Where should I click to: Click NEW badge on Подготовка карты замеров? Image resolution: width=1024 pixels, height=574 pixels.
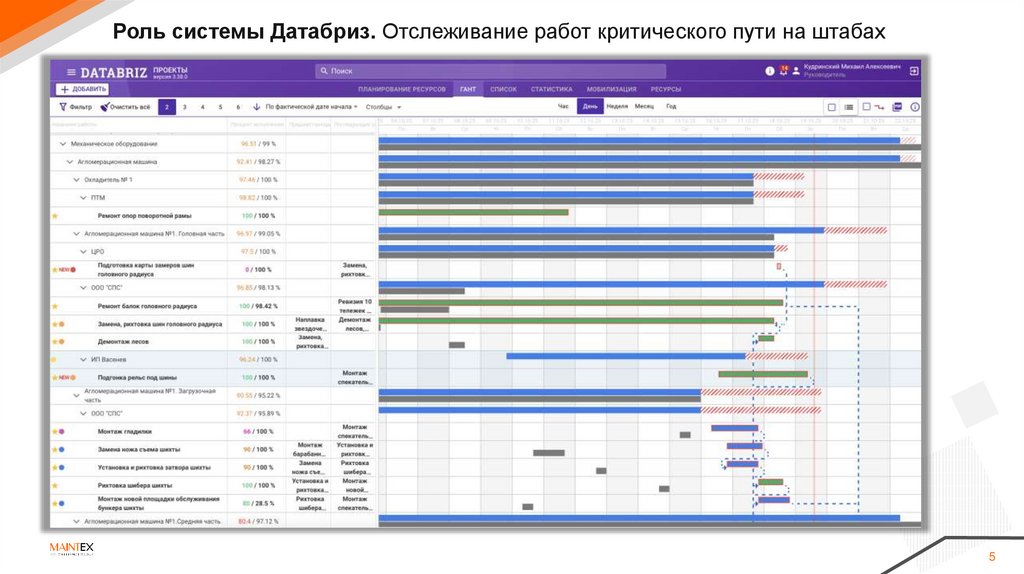pos(65,269)
